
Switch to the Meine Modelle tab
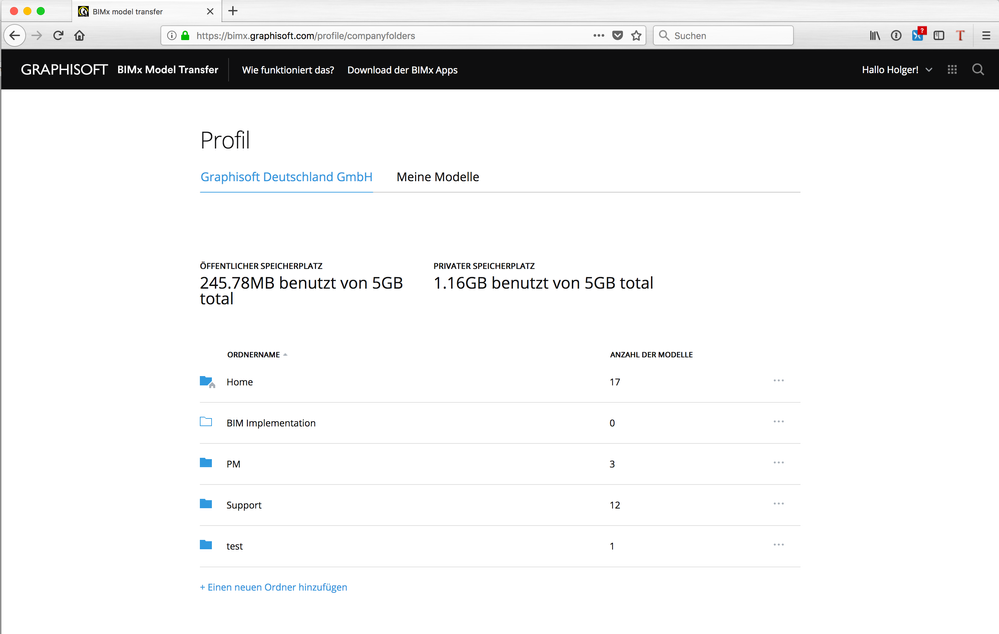tap(437, 177)
